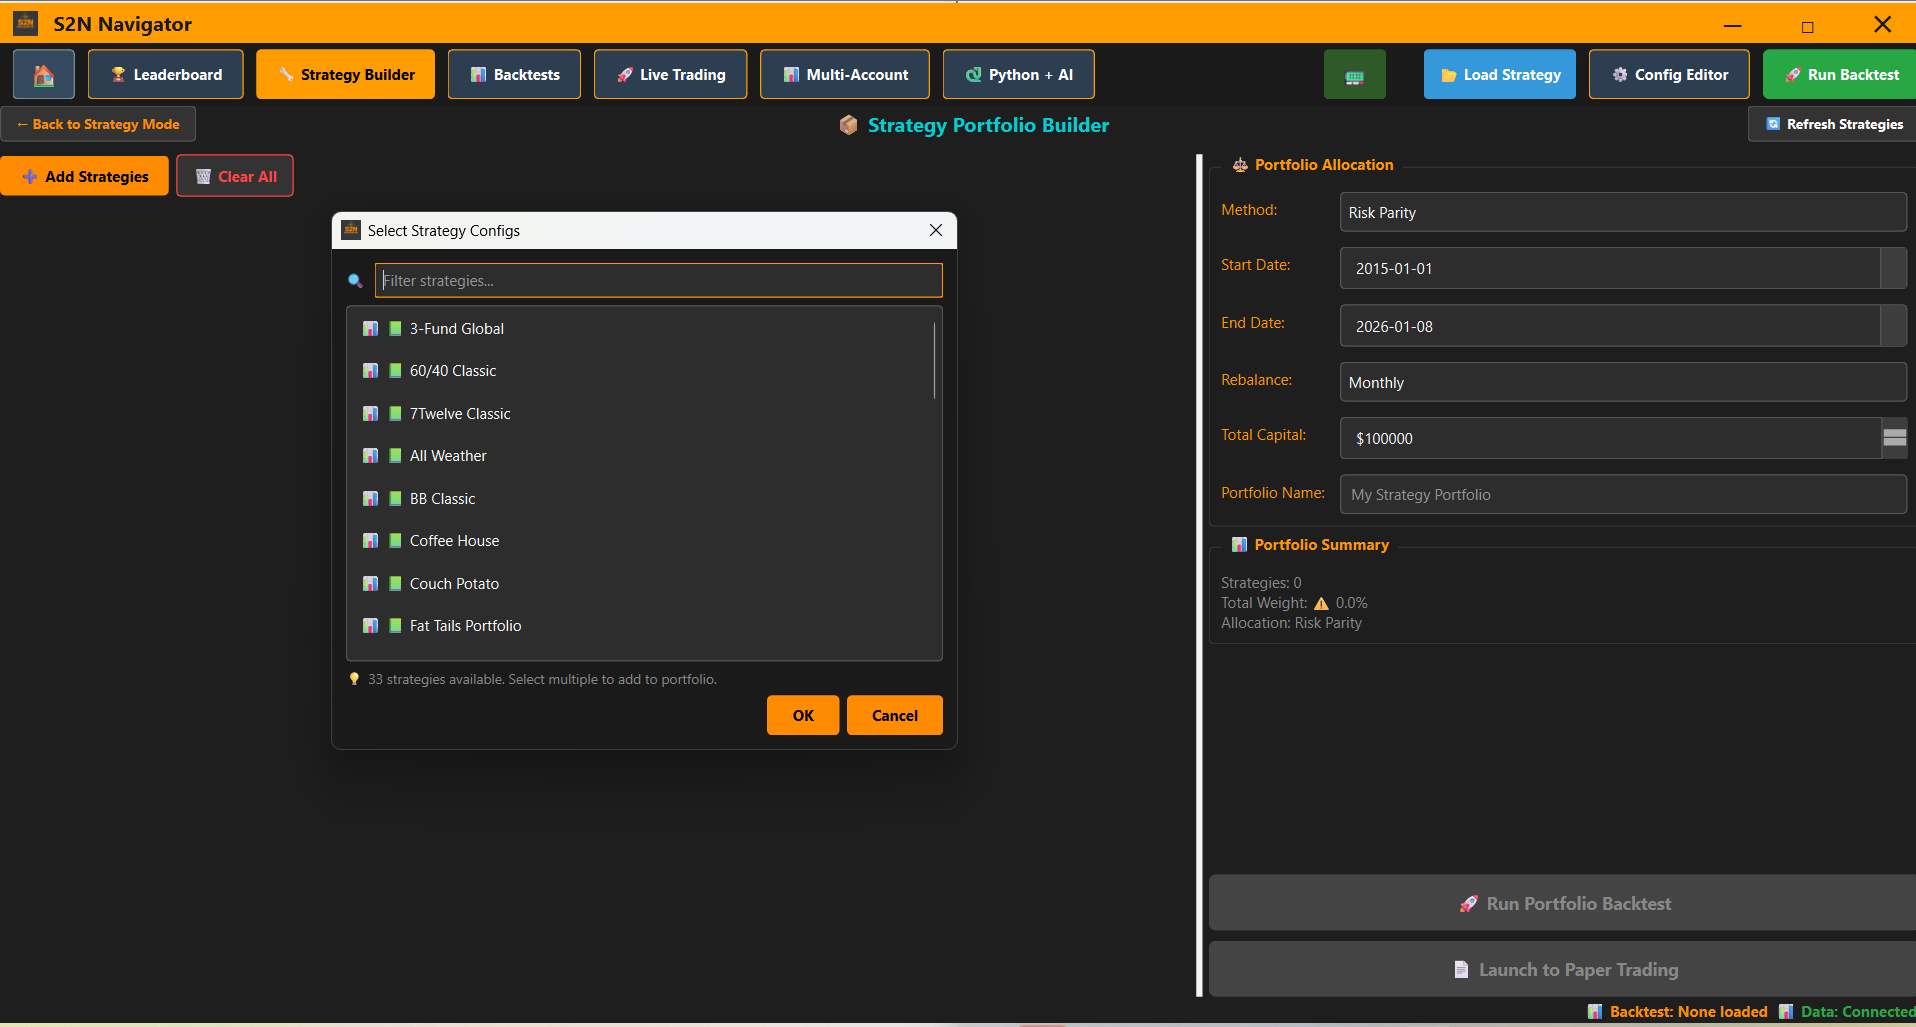Click green book icon beside Couch Potato
This screenshot has height=1027, width=1916.
(395, 584)
